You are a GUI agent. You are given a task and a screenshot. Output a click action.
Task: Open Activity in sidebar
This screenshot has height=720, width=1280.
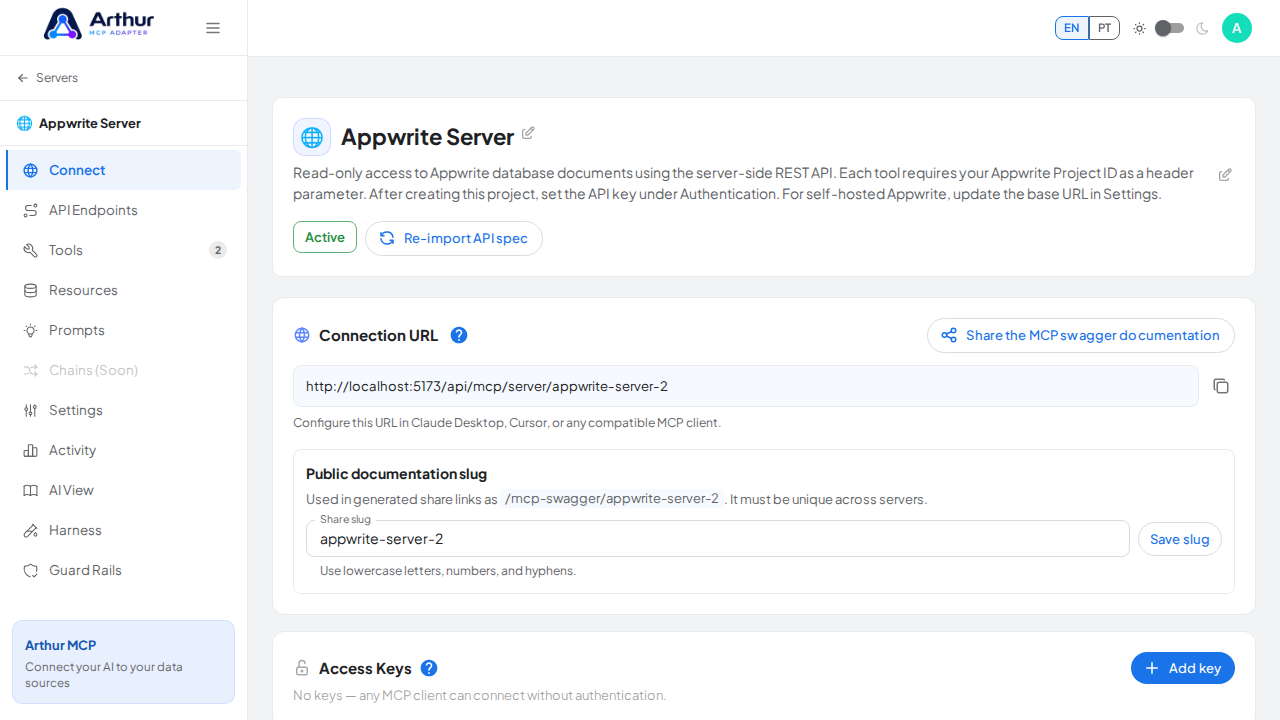[x=124, y=450]
